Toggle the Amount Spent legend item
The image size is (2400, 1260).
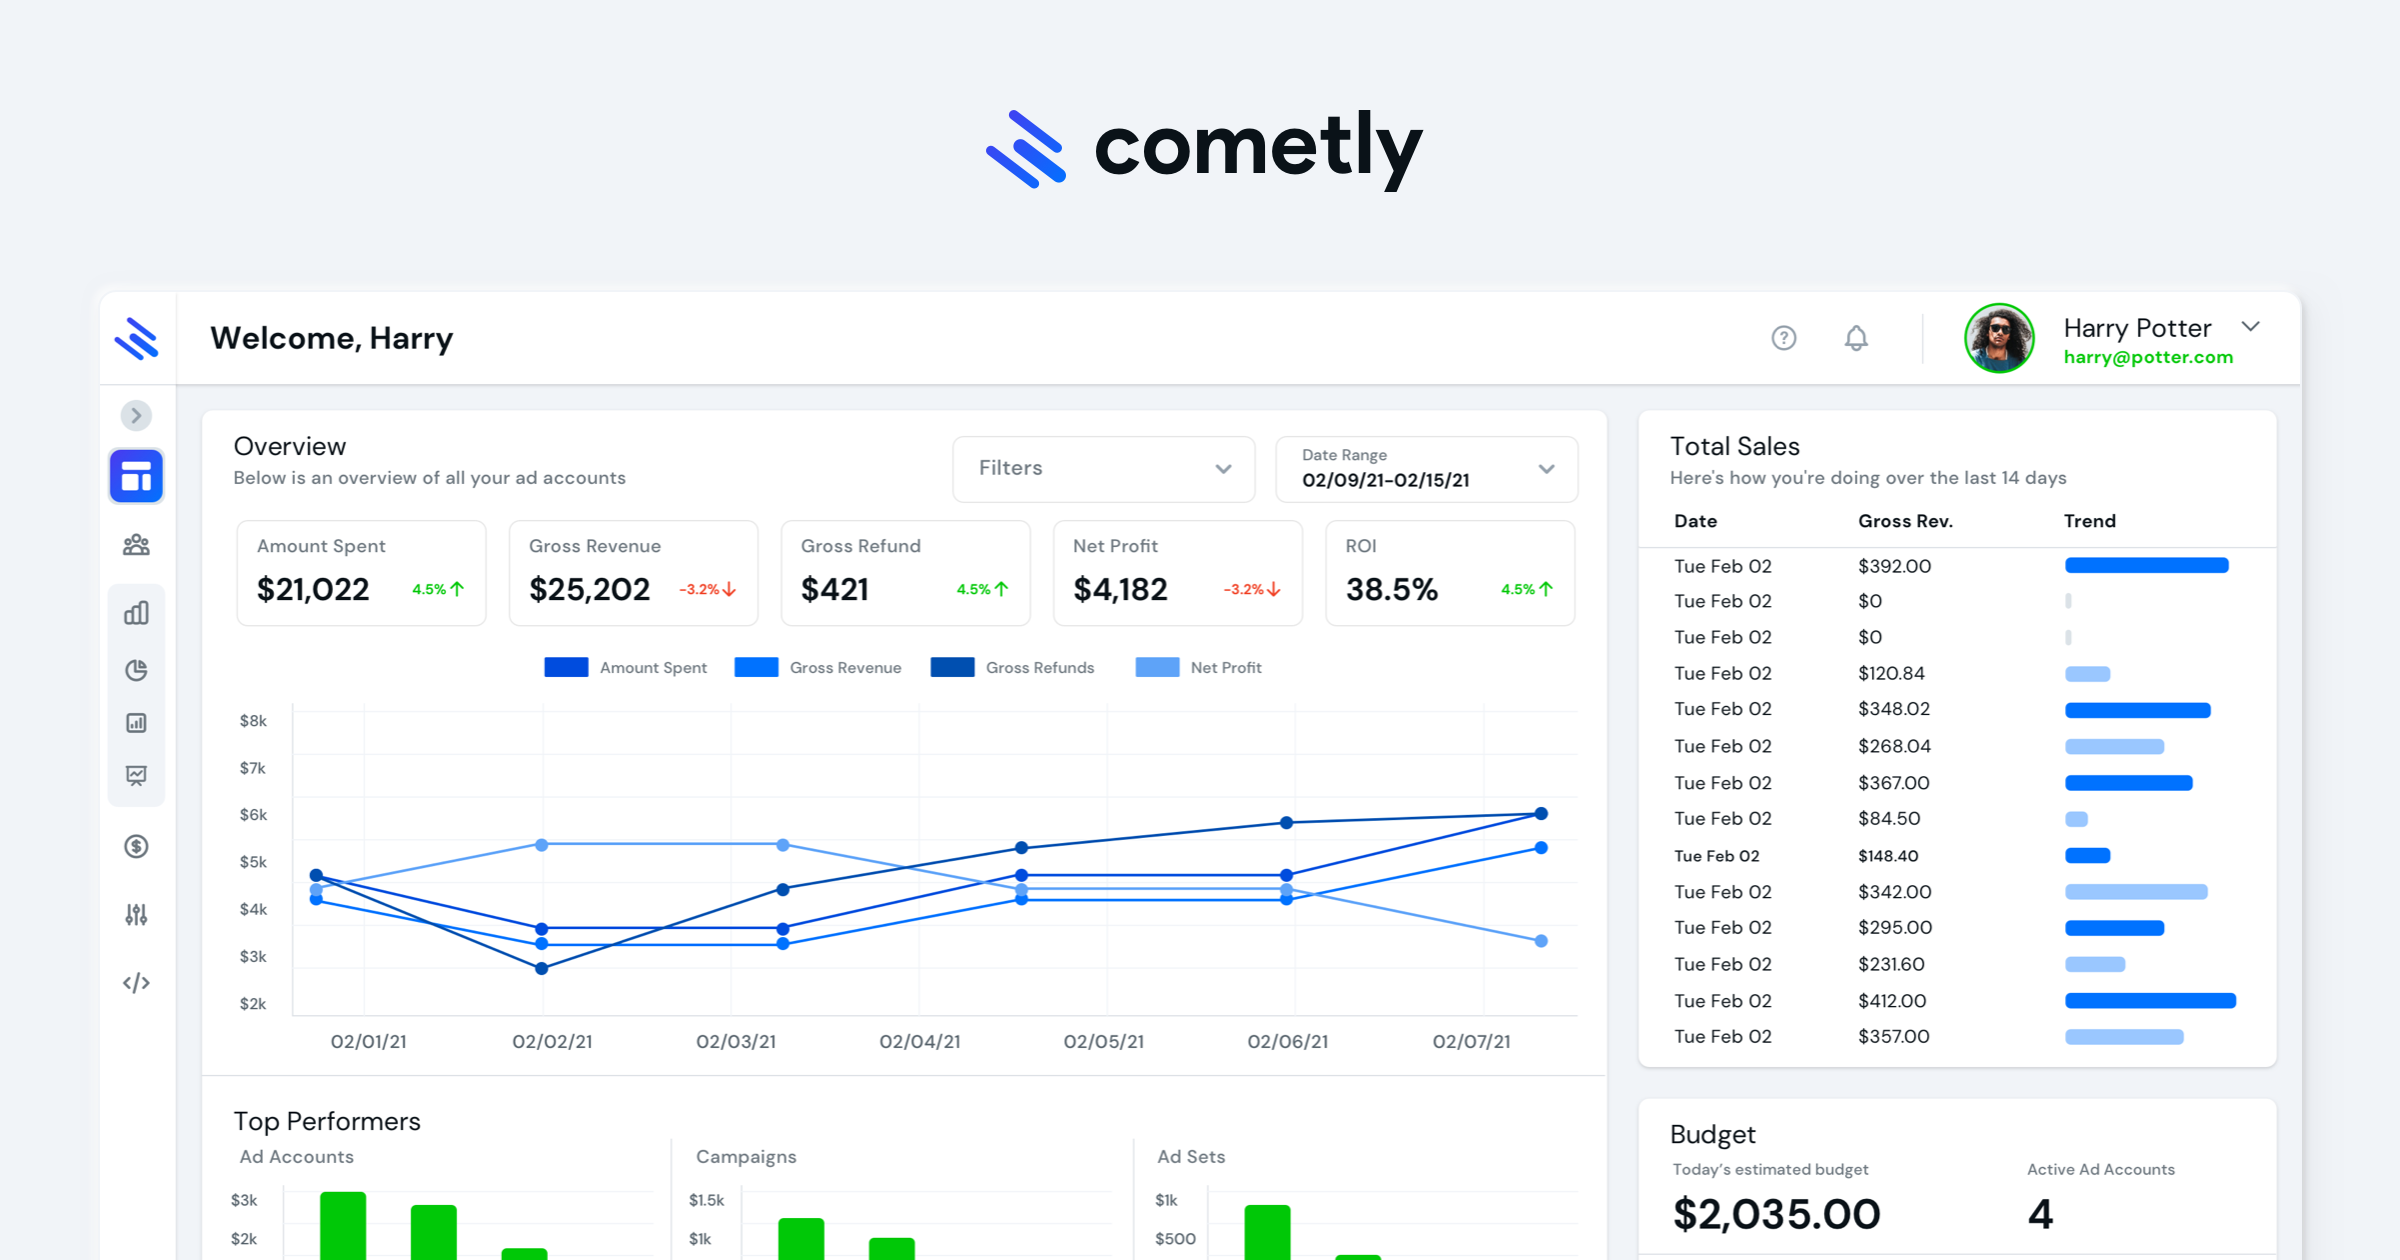(x=625, y=667)
